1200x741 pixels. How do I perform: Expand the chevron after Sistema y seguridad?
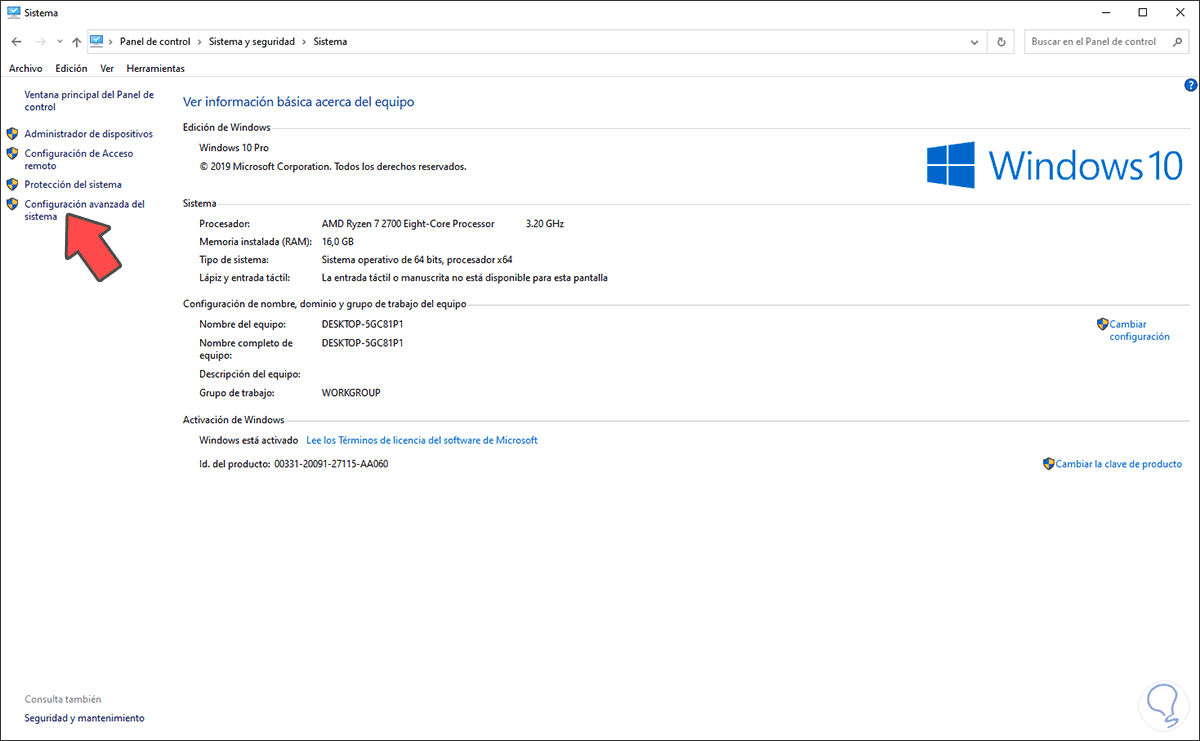pos(304,42)
